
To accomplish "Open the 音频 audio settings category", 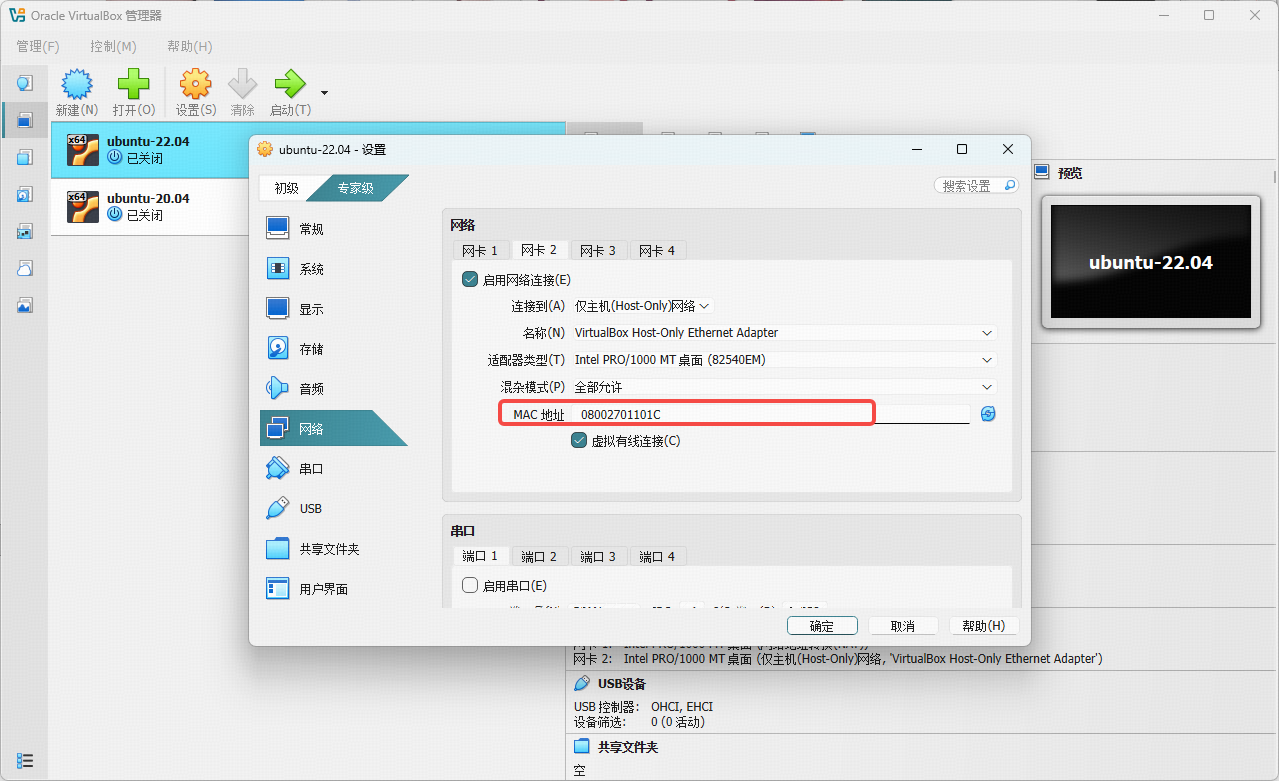I will 311,389.
